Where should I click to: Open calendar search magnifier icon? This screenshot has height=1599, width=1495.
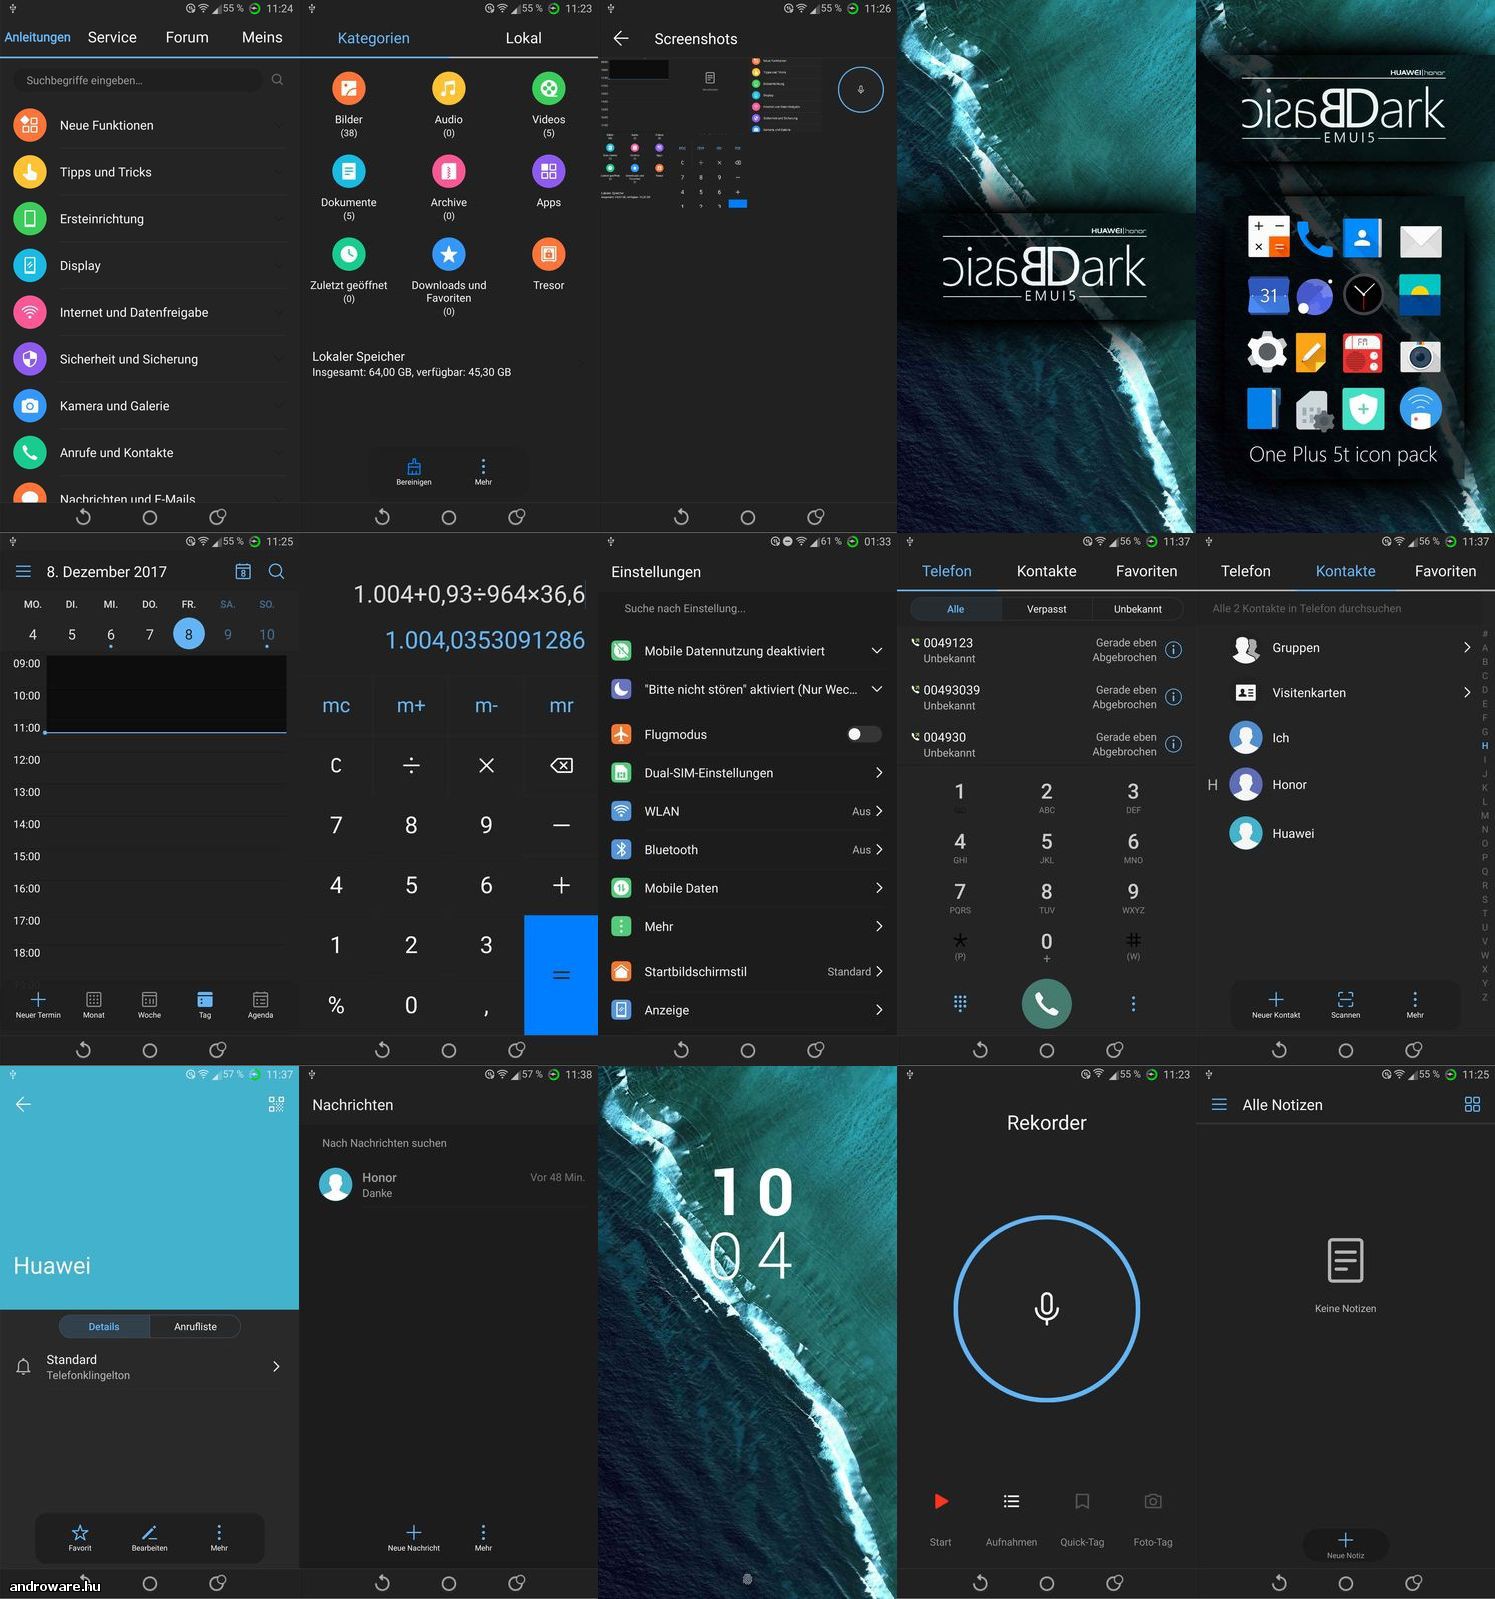coord(277,571)
